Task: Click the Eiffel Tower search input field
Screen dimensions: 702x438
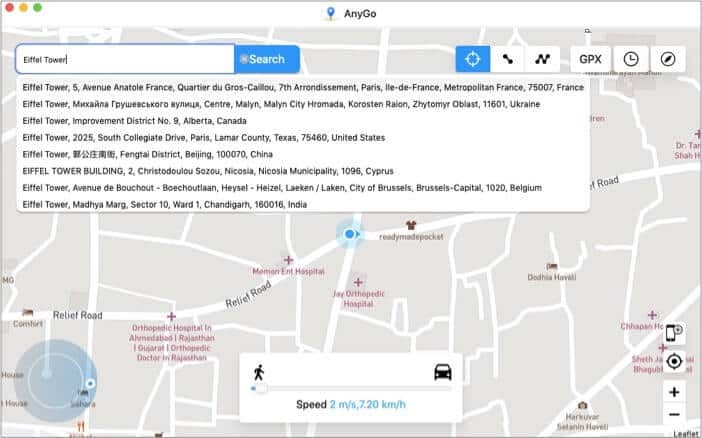Action: (125, 59)
